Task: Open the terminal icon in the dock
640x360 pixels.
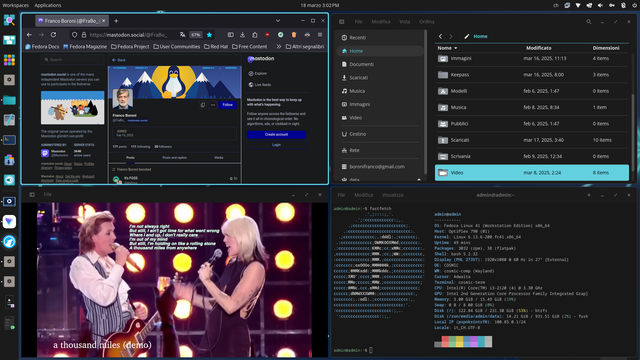Action: coord(9,140)
